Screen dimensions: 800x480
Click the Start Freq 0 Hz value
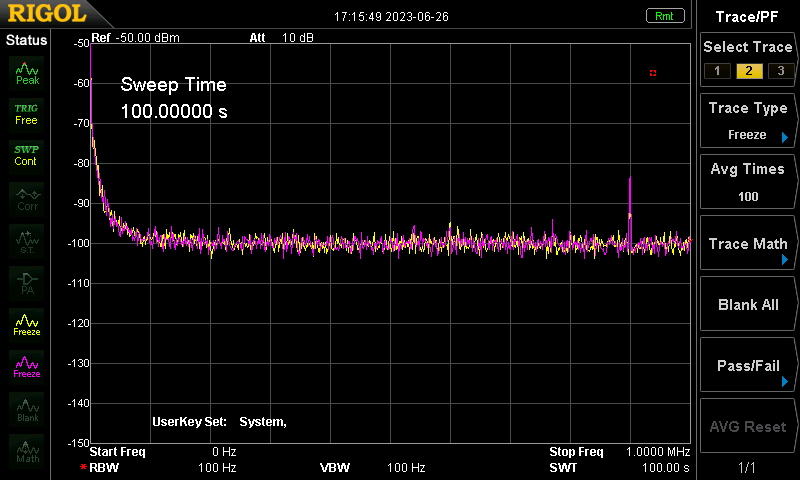click(224, 452)
